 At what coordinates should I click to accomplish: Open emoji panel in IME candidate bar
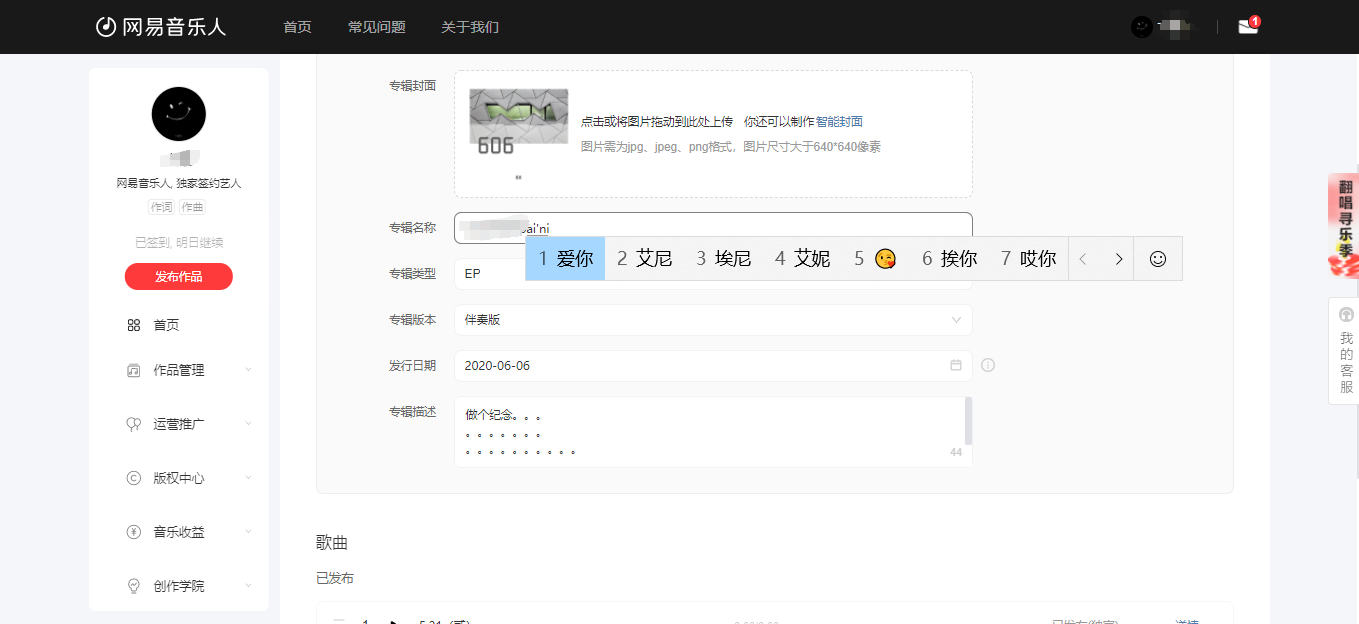coord(1157,259)
